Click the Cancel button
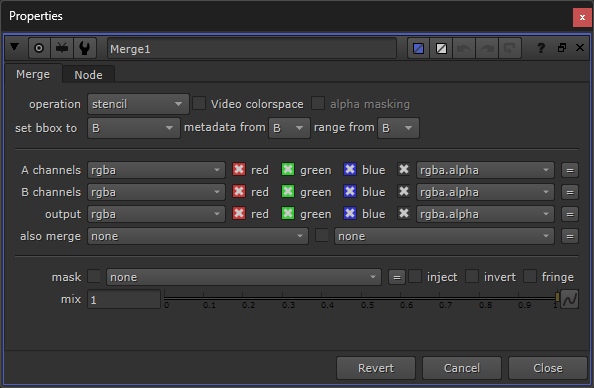The height and width of the screenshot is (388, 594). [x=462, y=368]
